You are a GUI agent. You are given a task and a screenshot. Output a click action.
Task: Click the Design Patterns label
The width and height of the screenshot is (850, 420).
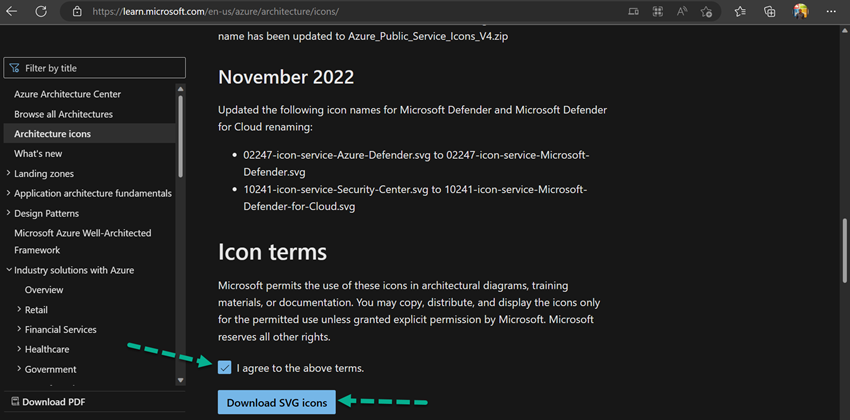47,213
